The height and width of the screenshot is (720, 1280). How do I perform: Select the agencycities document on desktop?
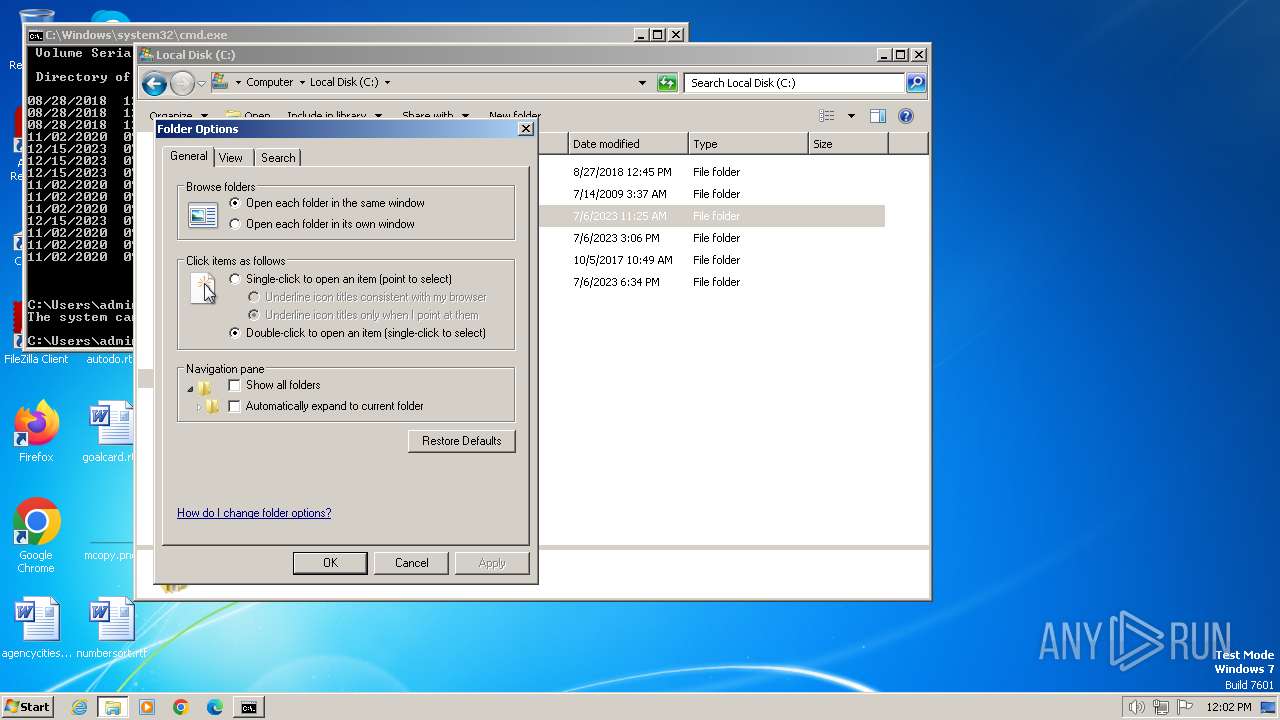[37, 629]
